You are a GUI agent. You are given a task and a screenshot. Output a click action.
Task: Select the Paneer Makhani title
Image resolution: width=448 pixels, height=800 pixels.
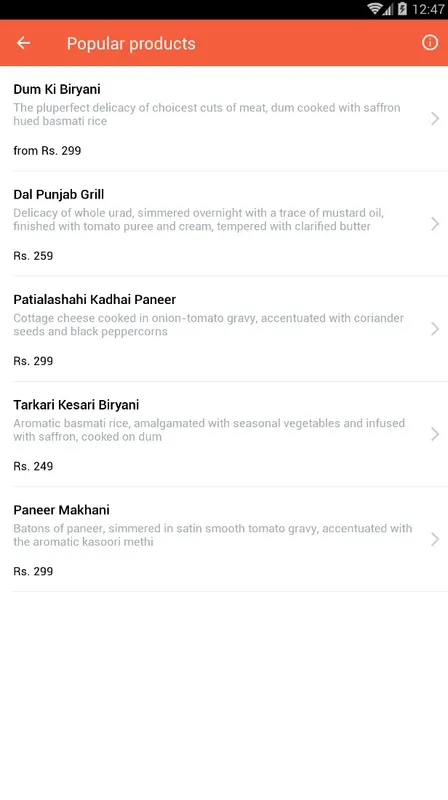click(x=61, y=510)
